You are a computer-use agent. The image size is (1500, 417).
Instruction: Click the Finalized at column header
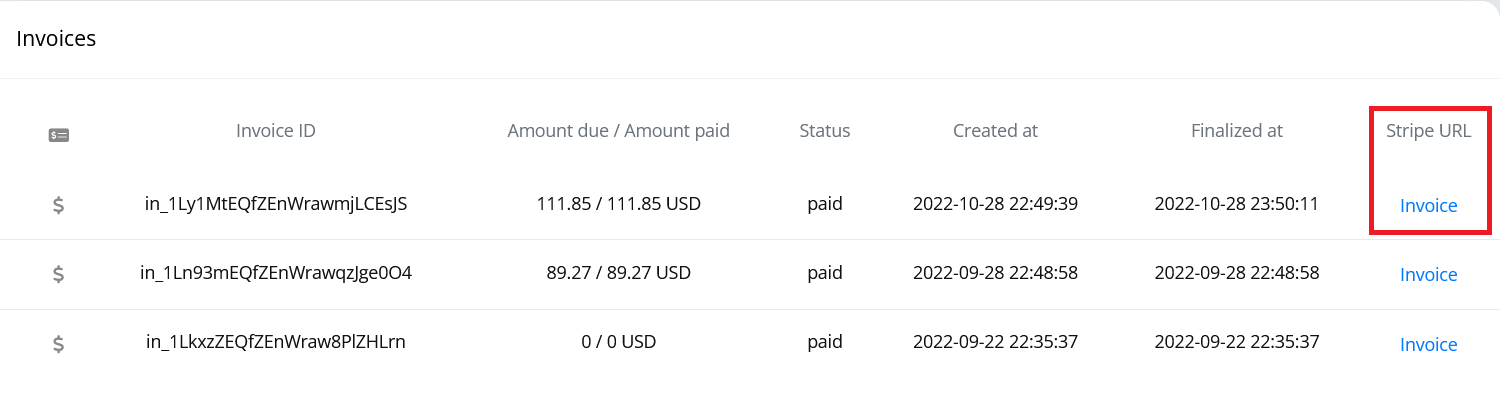pos(1237,130)
